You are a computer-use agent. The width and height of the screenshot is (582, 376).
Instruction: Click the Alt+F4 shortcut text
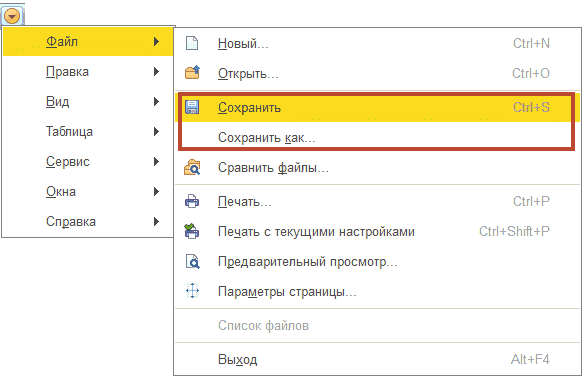tap(530, 359)
